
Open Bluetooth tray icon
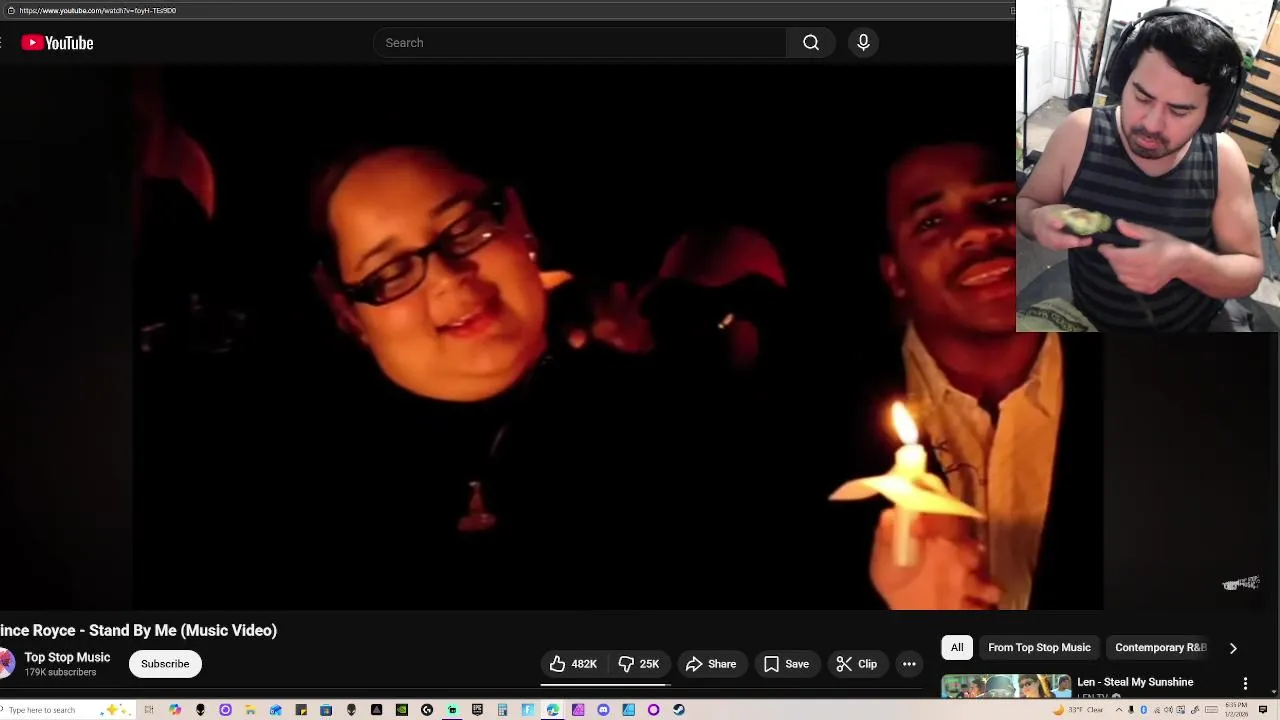1143,710
